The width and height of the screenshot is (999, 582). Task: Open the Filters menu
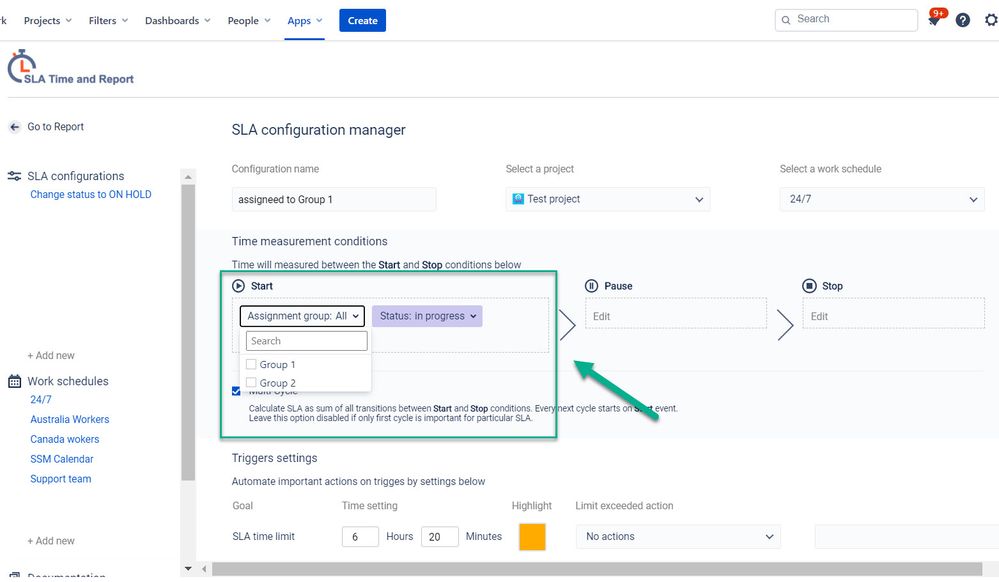coord(108,20)
